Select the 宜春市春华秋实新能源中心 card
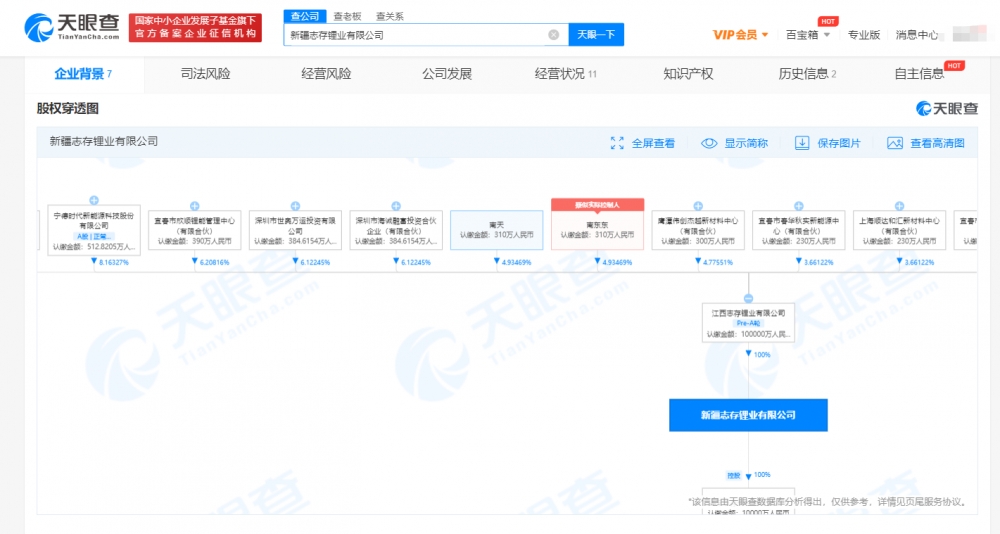Viewport: 1000px width, 534px height. click(799, 230)
